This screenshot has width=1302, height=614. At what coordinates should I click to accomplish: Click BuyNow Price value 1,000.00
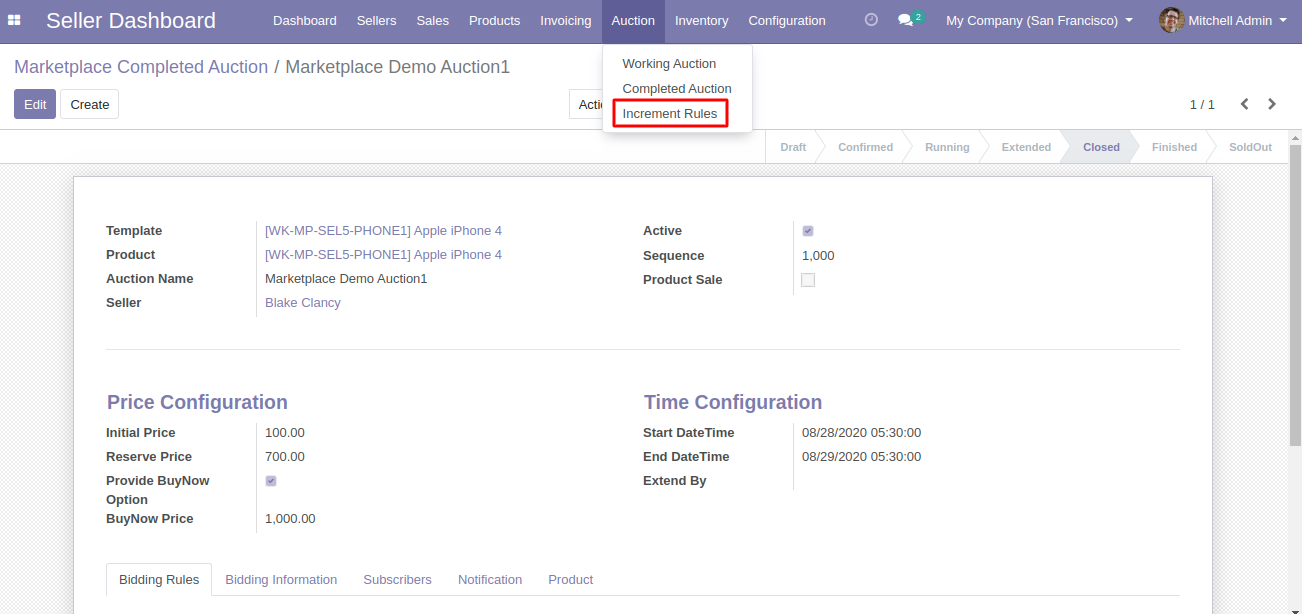tap(290, 519)
